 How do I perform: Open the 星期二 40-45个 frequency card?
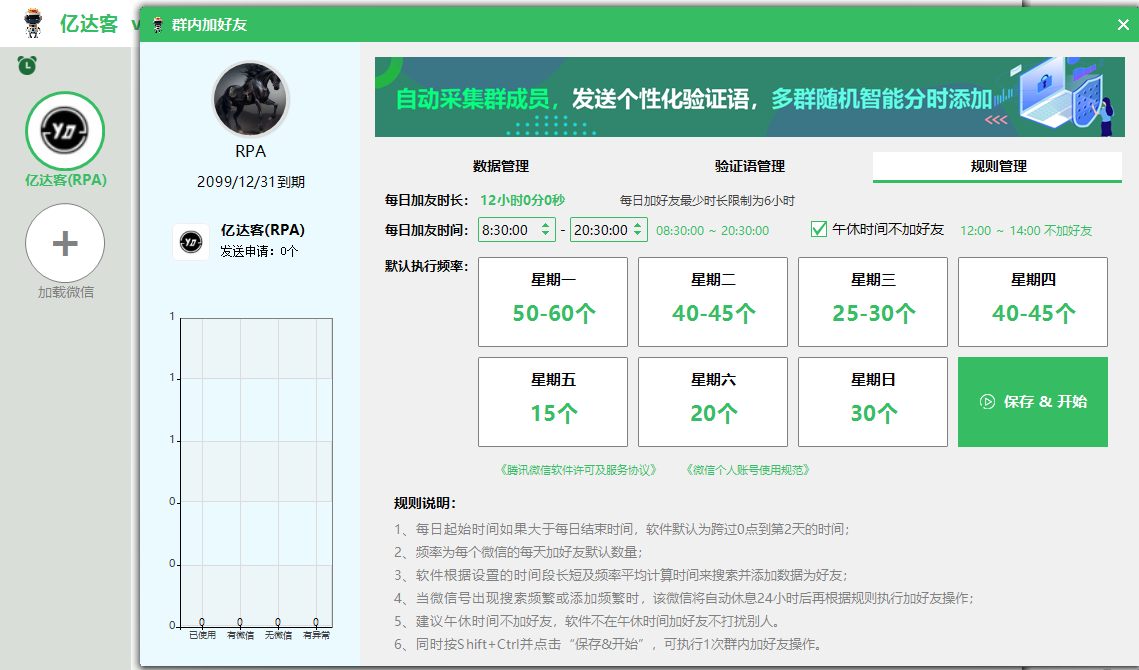(713, 302)
